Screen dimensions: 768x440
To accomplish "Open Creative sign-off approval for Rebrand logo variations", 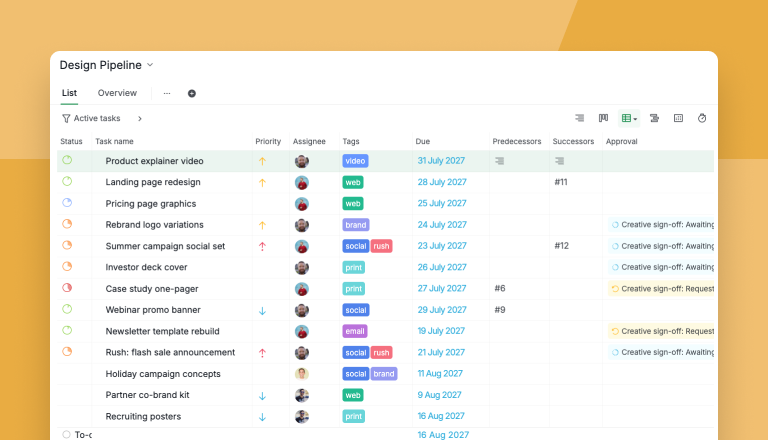I will point(661,224).
